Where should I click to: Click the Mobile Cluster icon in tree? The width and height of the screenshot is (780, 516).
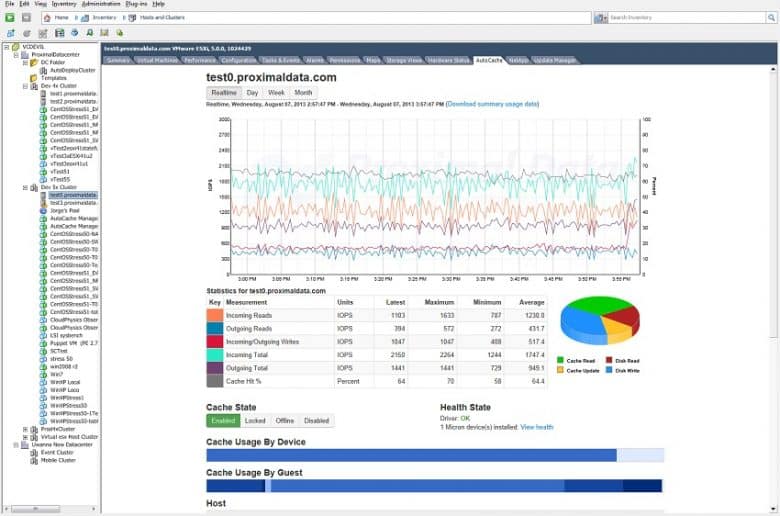[34, 460]
